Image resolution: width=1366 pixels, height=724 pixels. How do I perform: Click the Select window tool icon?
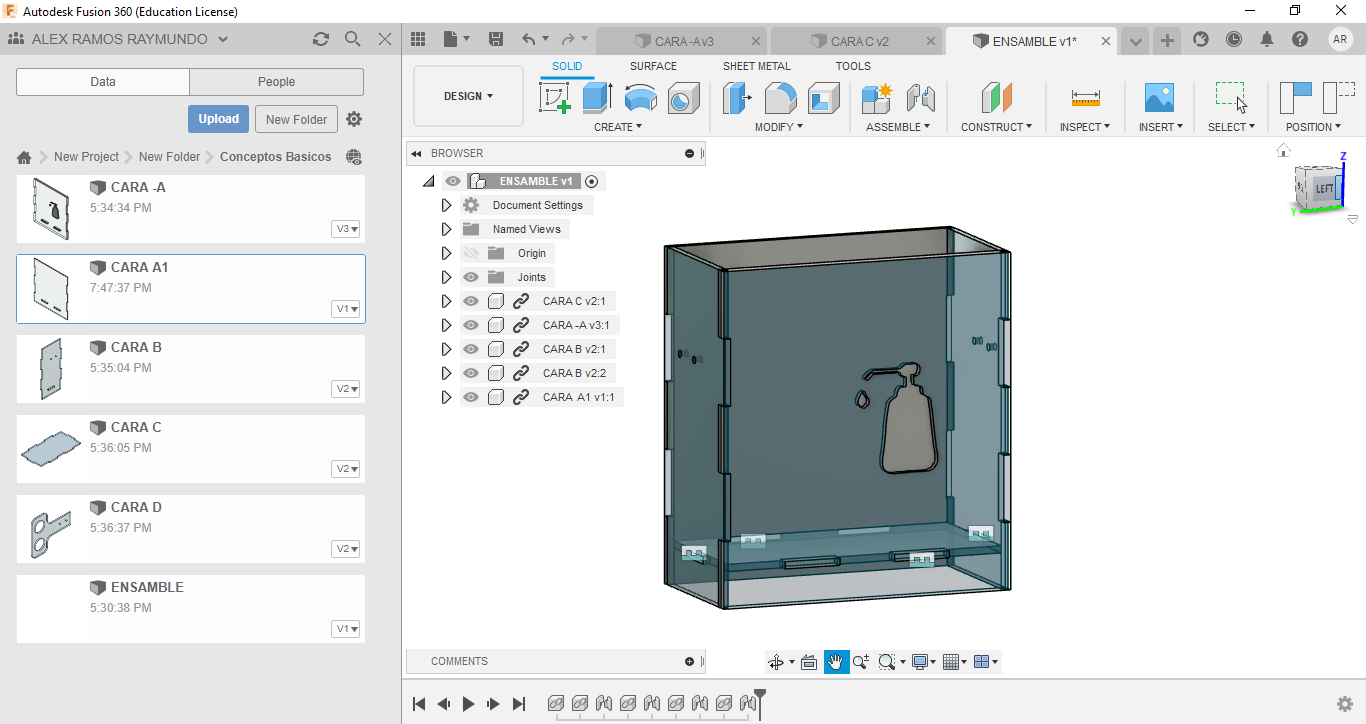pyautogui.click(x=1231, y=97)
